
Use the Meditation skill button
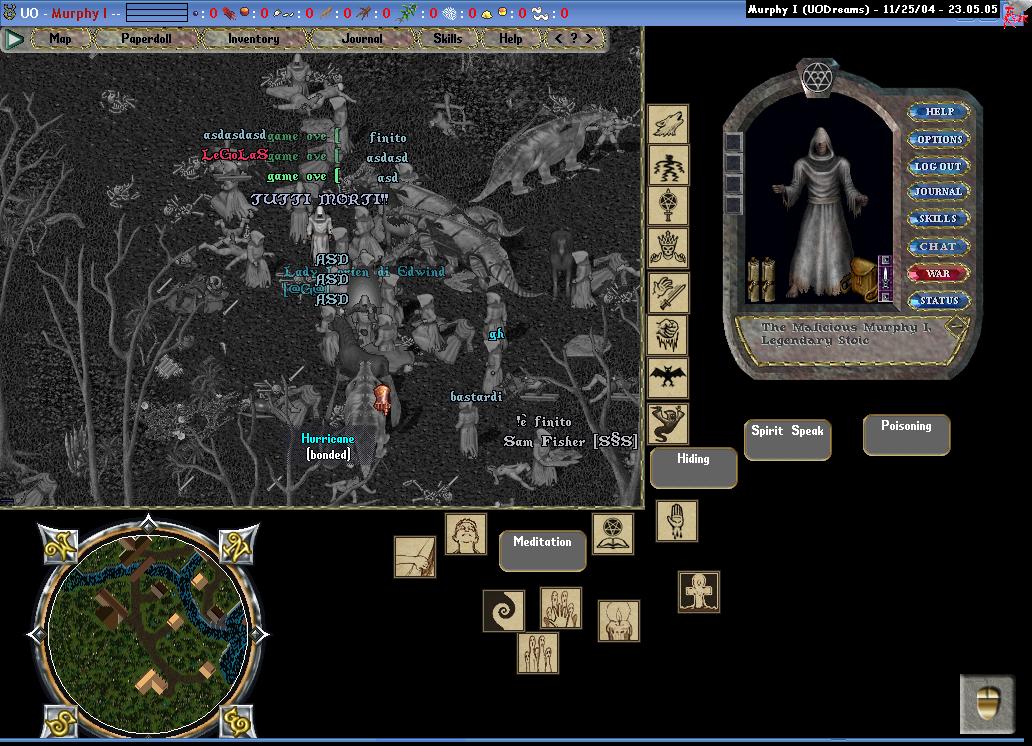(542, 550)
